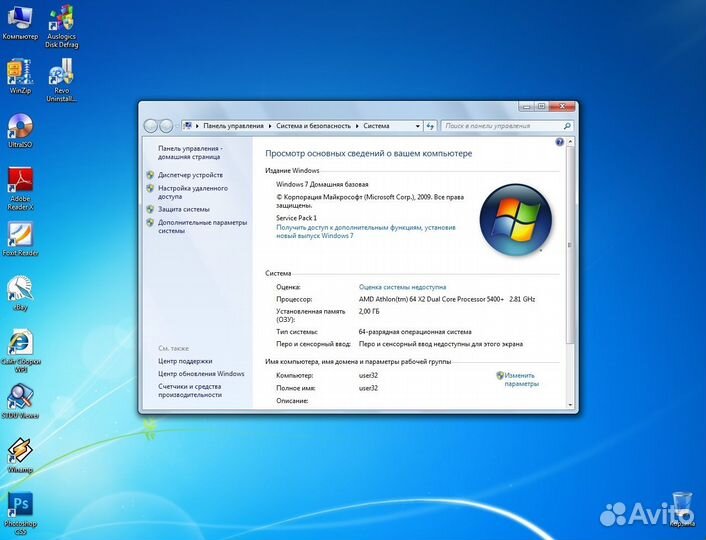Image resolution: width=706 pixels, height=540 pixels.
Task: Select the Панель управления breadcrumb
Action: [233, 126]
